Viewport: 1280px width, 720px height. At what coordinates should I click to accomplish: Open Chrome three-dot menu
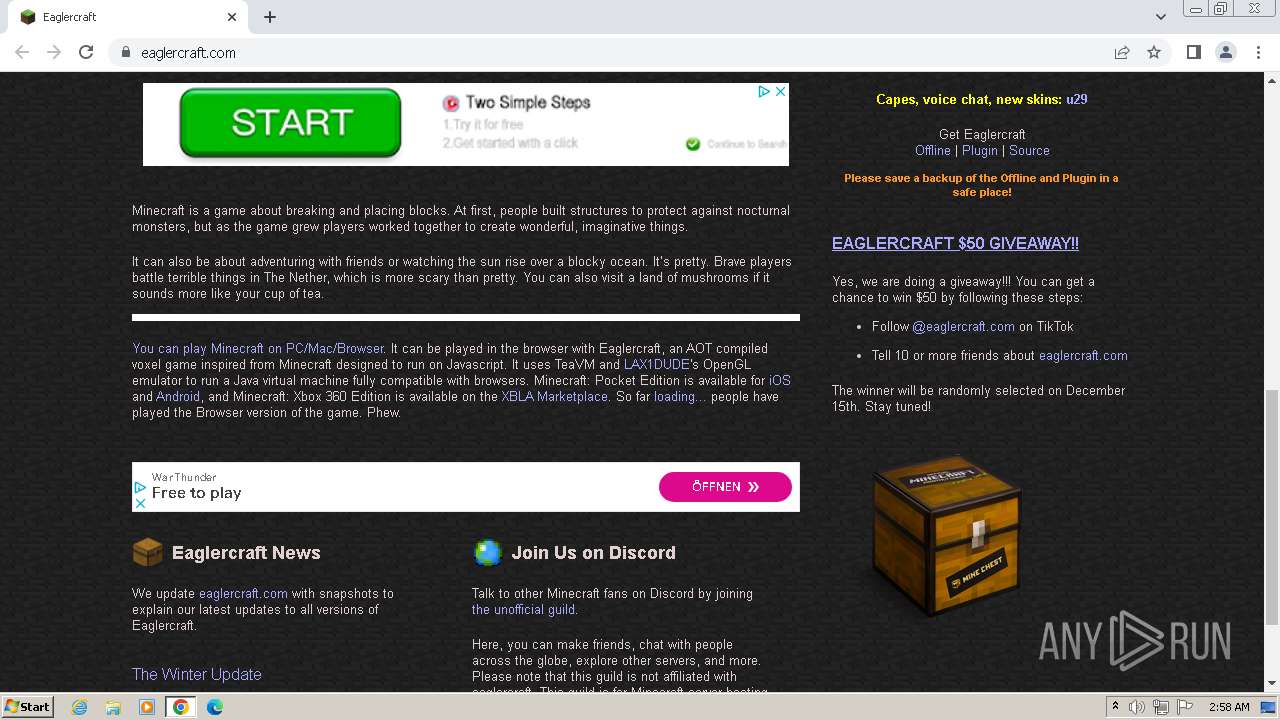point(1258,52)
